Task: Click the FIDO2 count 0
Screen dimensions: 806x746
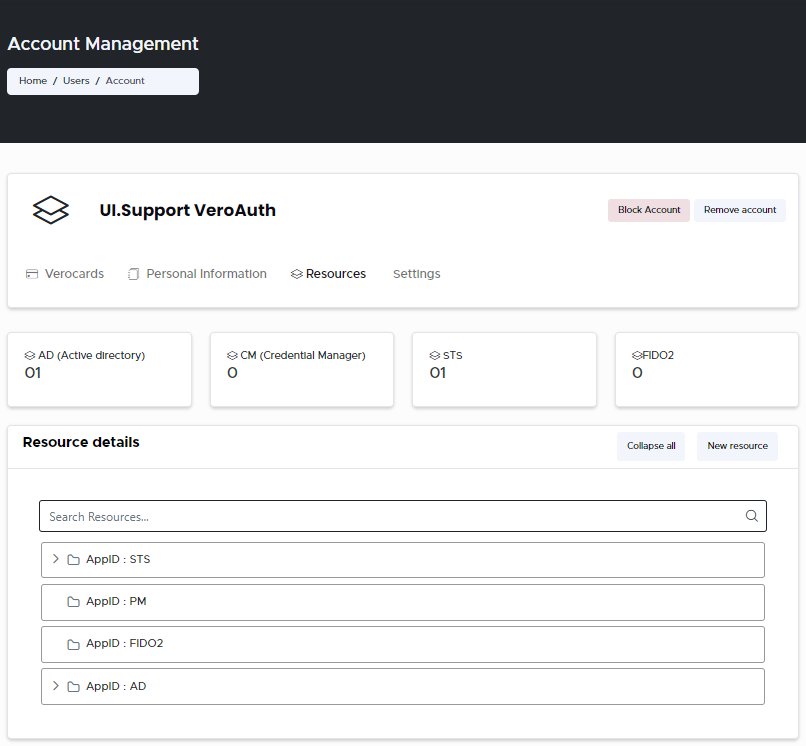Action: click(637, 373)
